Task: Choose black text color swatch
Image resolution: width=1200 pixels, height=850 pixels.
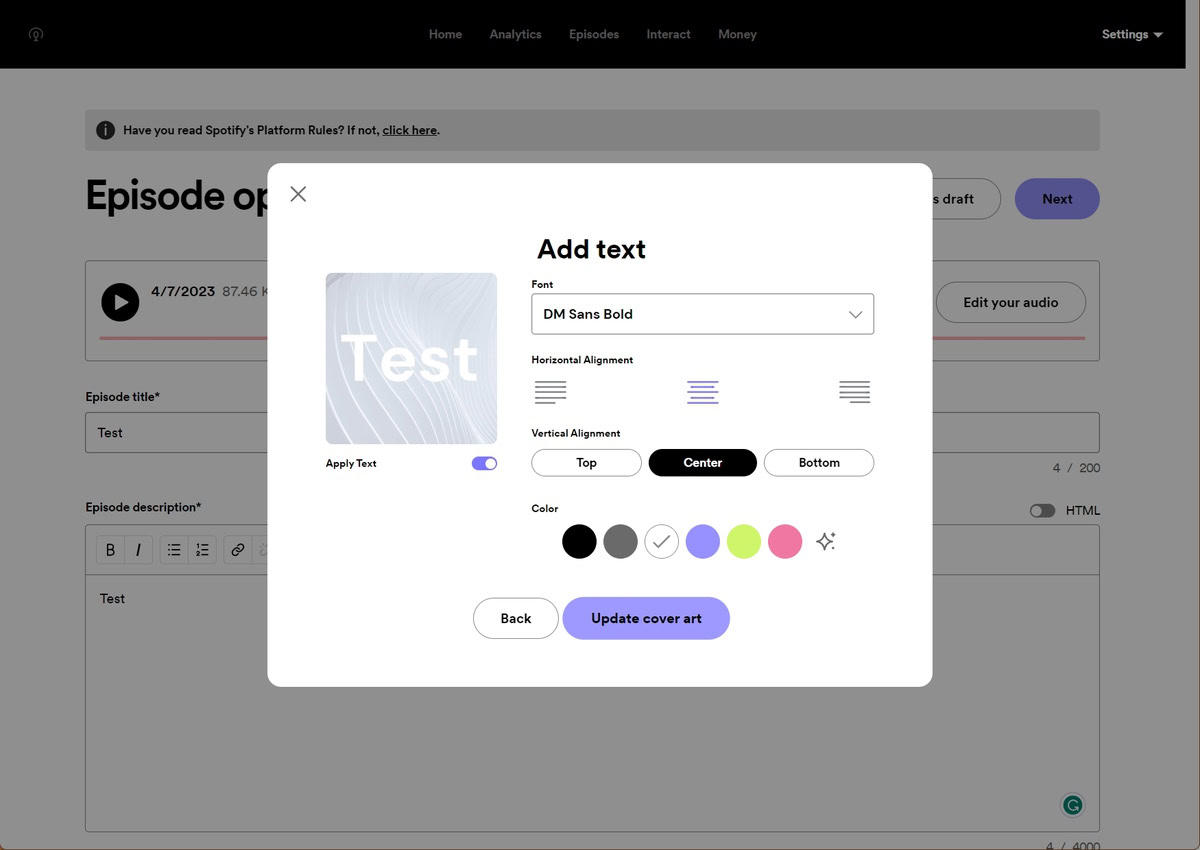Action: [579, 541]
